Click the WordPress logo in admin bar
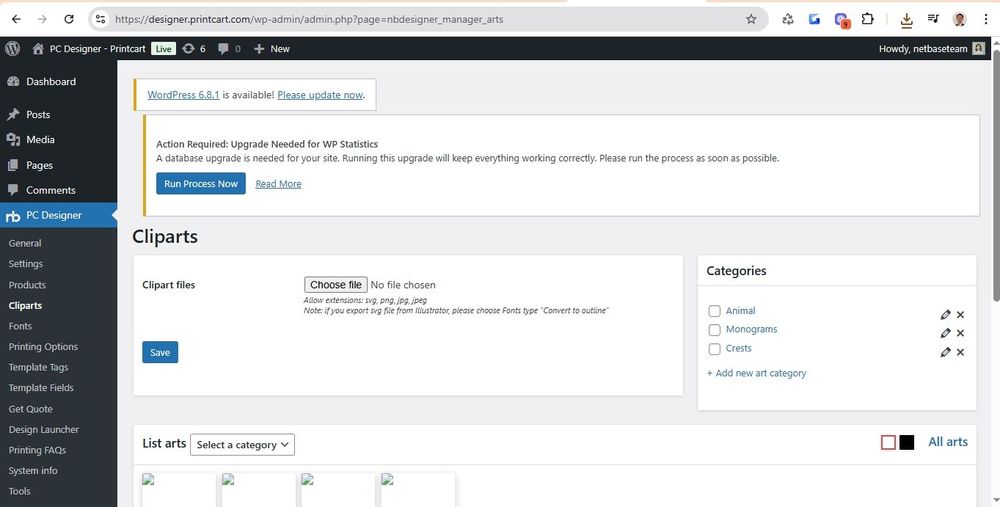Image resolution: width=1000 pixels, height=507 pixels. pos(13,48)
